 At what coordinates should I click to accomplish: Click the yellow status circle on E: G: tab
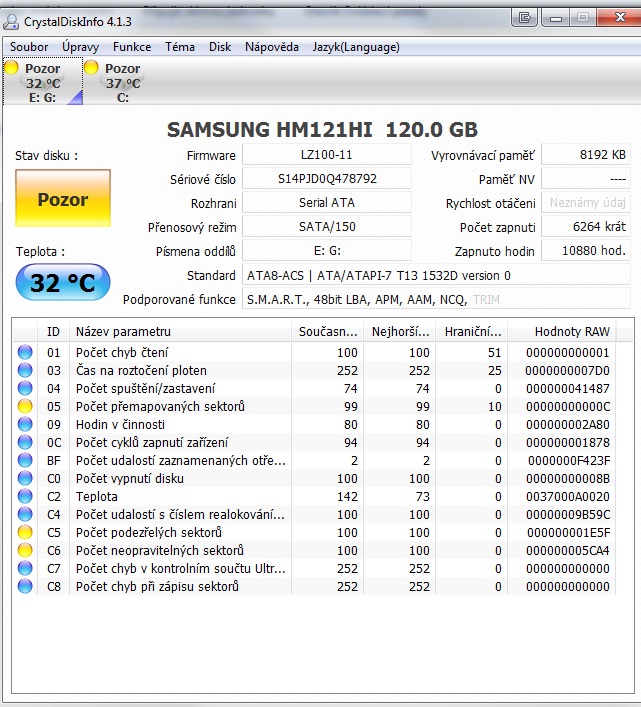(x=11, y=68)
